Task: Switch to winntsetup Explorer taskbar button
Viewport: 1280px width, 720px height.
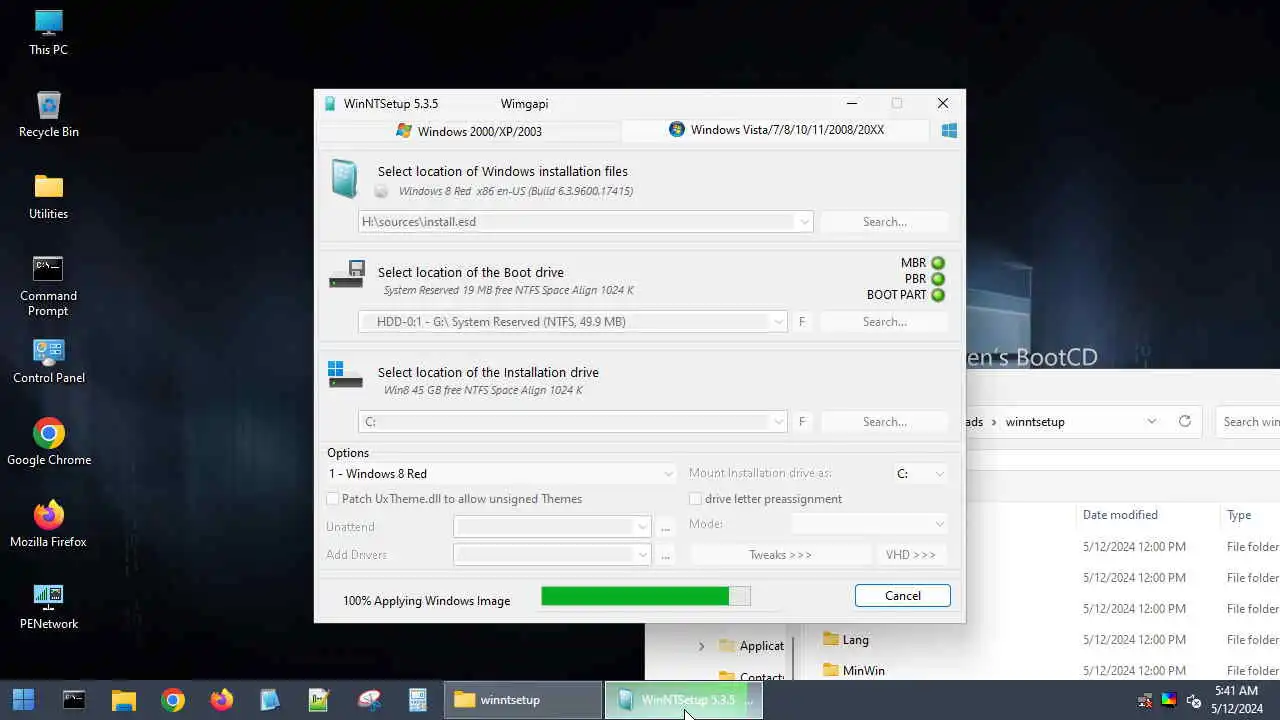Action: point(522,700)
